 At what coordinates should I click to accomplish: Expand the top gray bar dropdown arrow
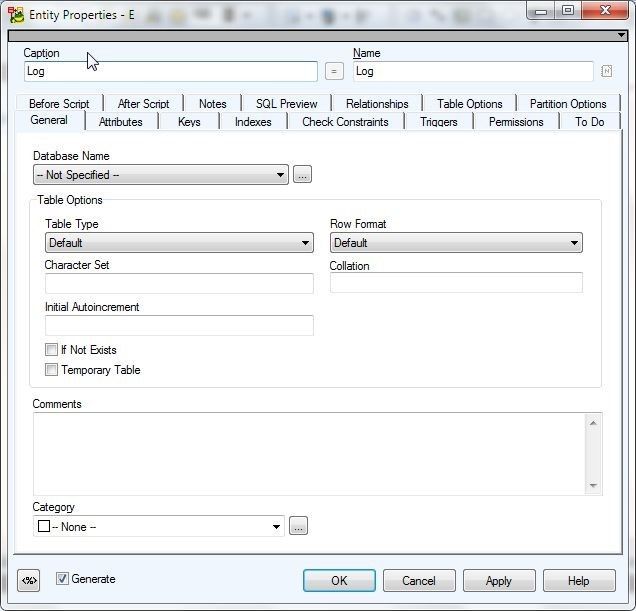(x=621, y=35)
